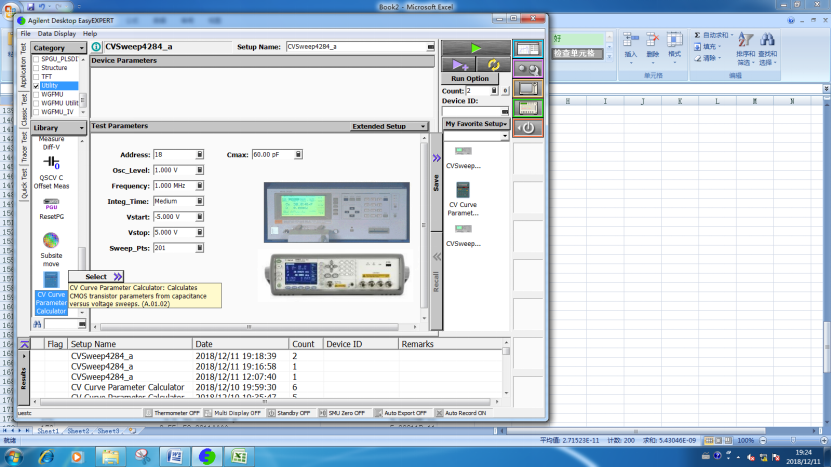Open keypad for the Count field

494,91
